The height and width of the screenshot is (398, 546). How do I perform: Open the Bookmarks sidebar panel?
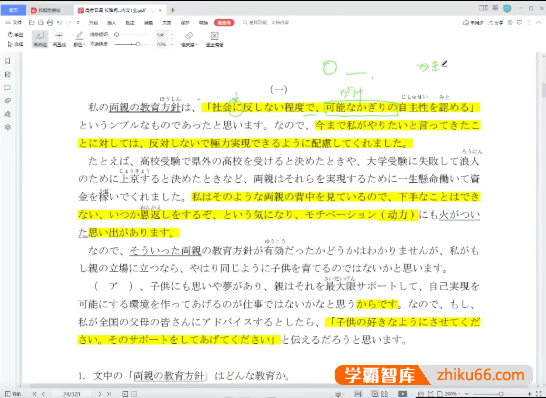tap(8, 61)
